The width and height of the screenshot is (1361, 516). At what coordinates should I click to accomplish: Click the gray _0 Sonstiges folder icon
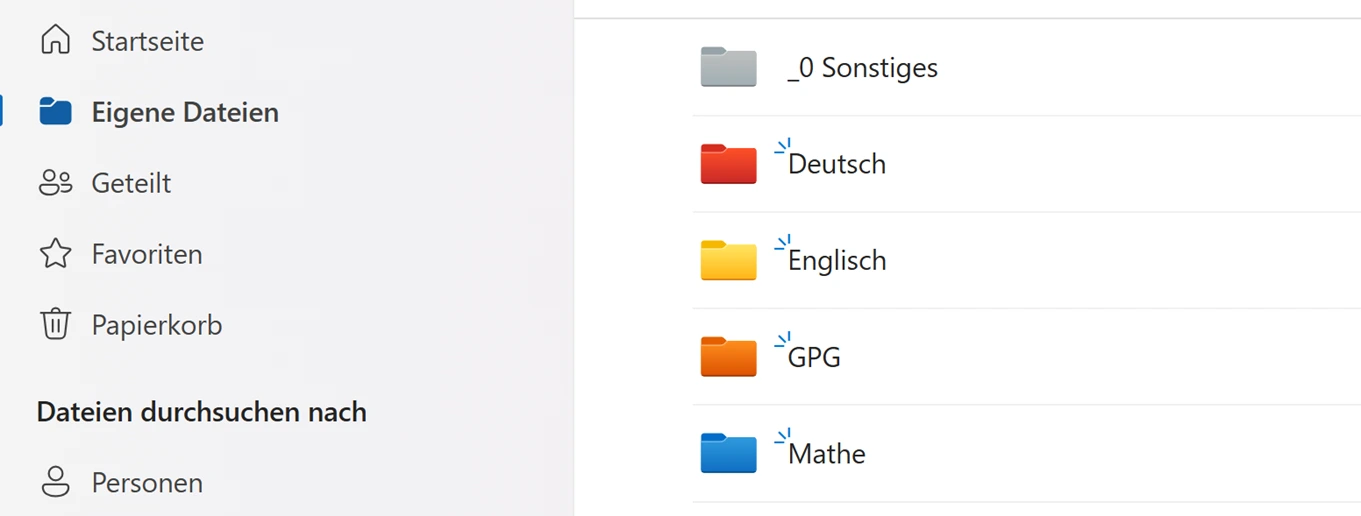click(728, 68)
